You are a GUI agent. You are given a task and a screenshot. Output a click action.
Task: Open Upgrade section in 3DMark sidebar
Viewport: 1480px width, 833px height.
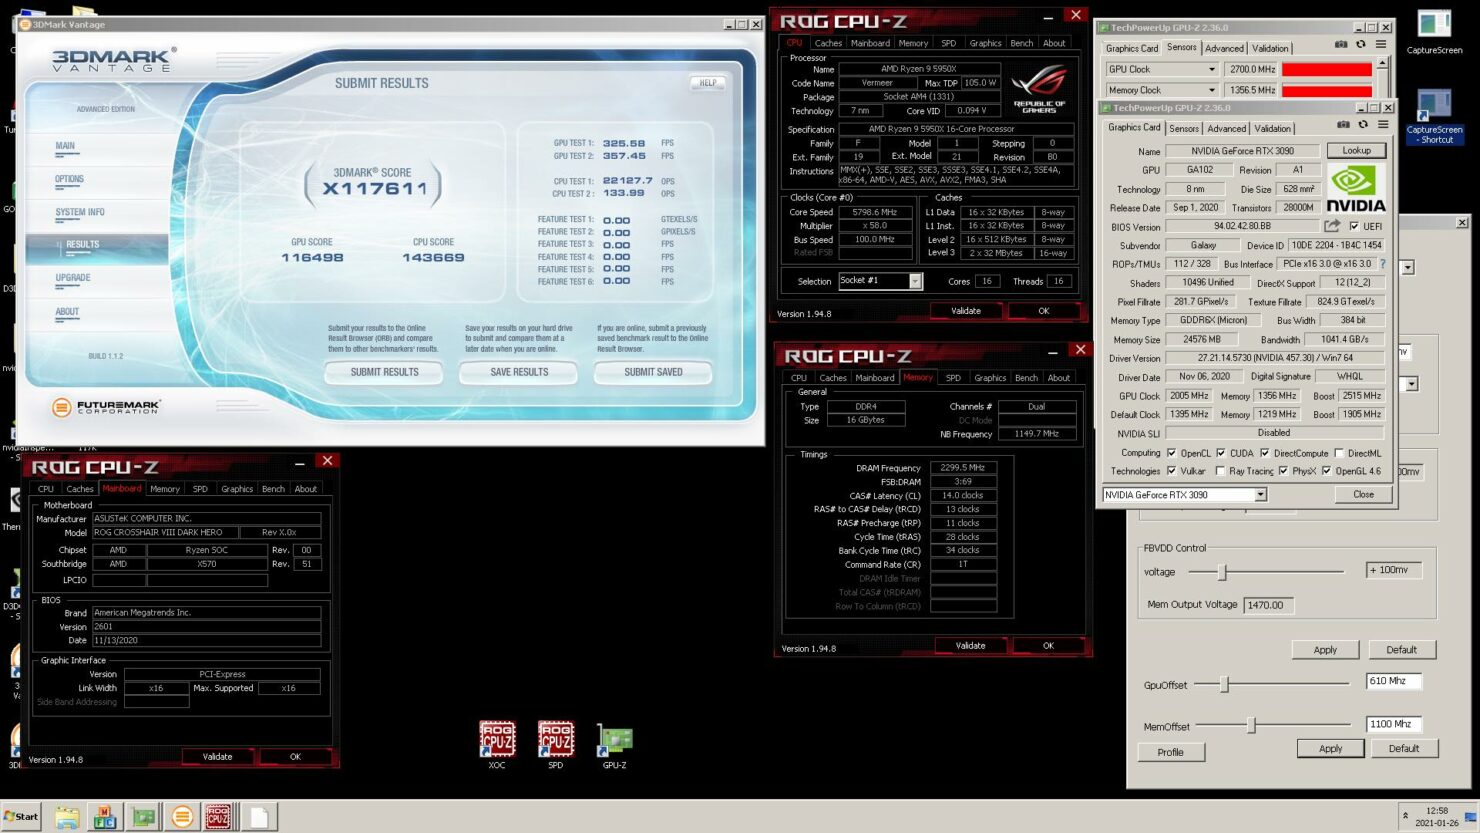tap(73, 278)
